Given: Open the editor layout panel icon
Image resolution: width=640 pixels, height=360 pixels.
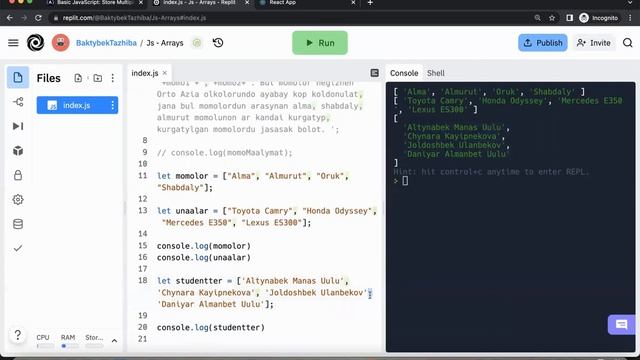Looking at the screenshot, I should [x=374, y=73].
